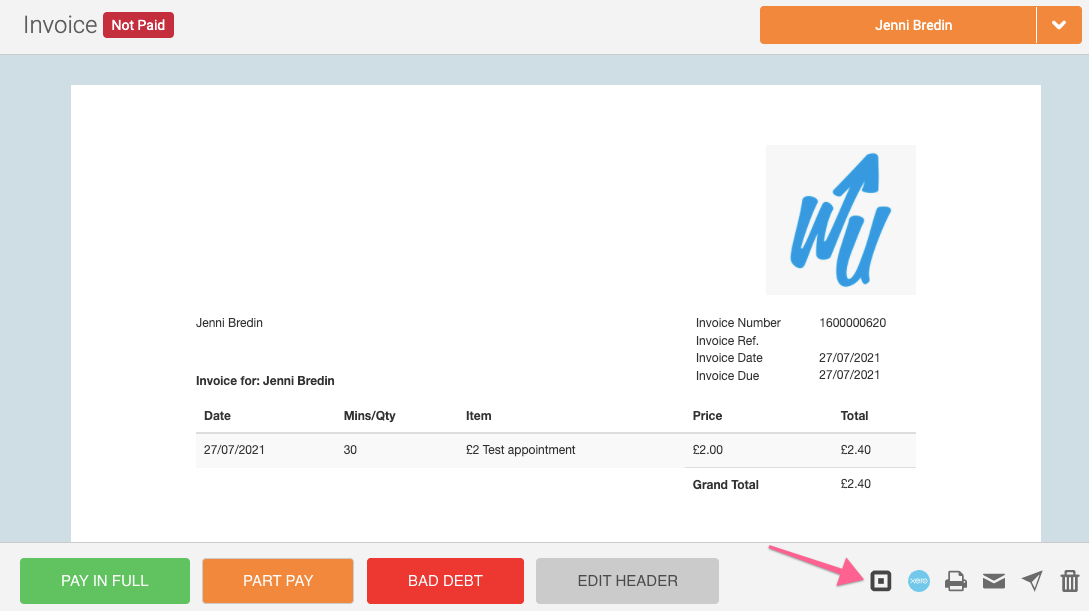Image resolution: width=1089 pixels, height=611 pixels.
Task: Print the invoice using printer icon
Action: [956, 581]
